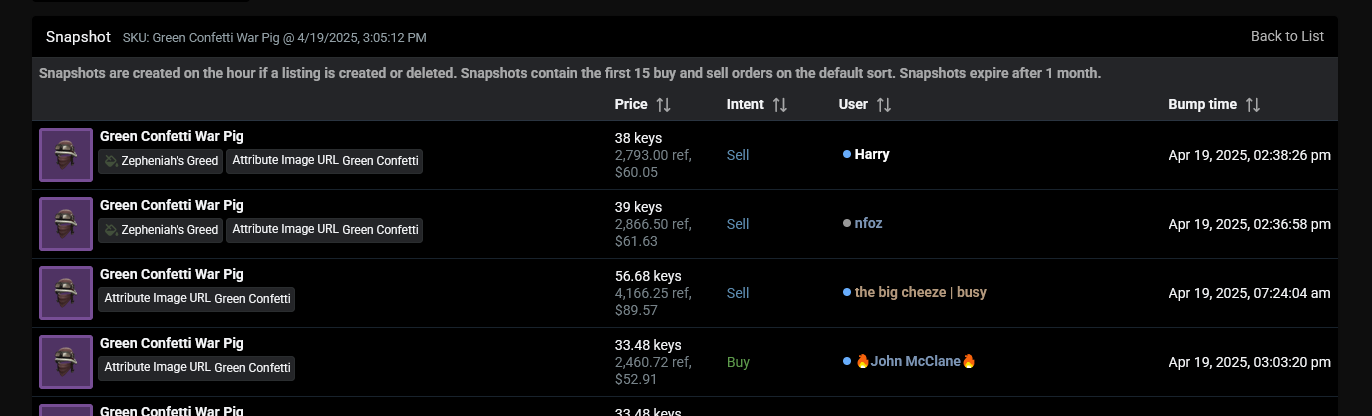Image resolution: width=1372 pixels, height=416 pixels.
Task: Click Green Confetti War Pig title at 38 keys
Action: coord(171,137)
